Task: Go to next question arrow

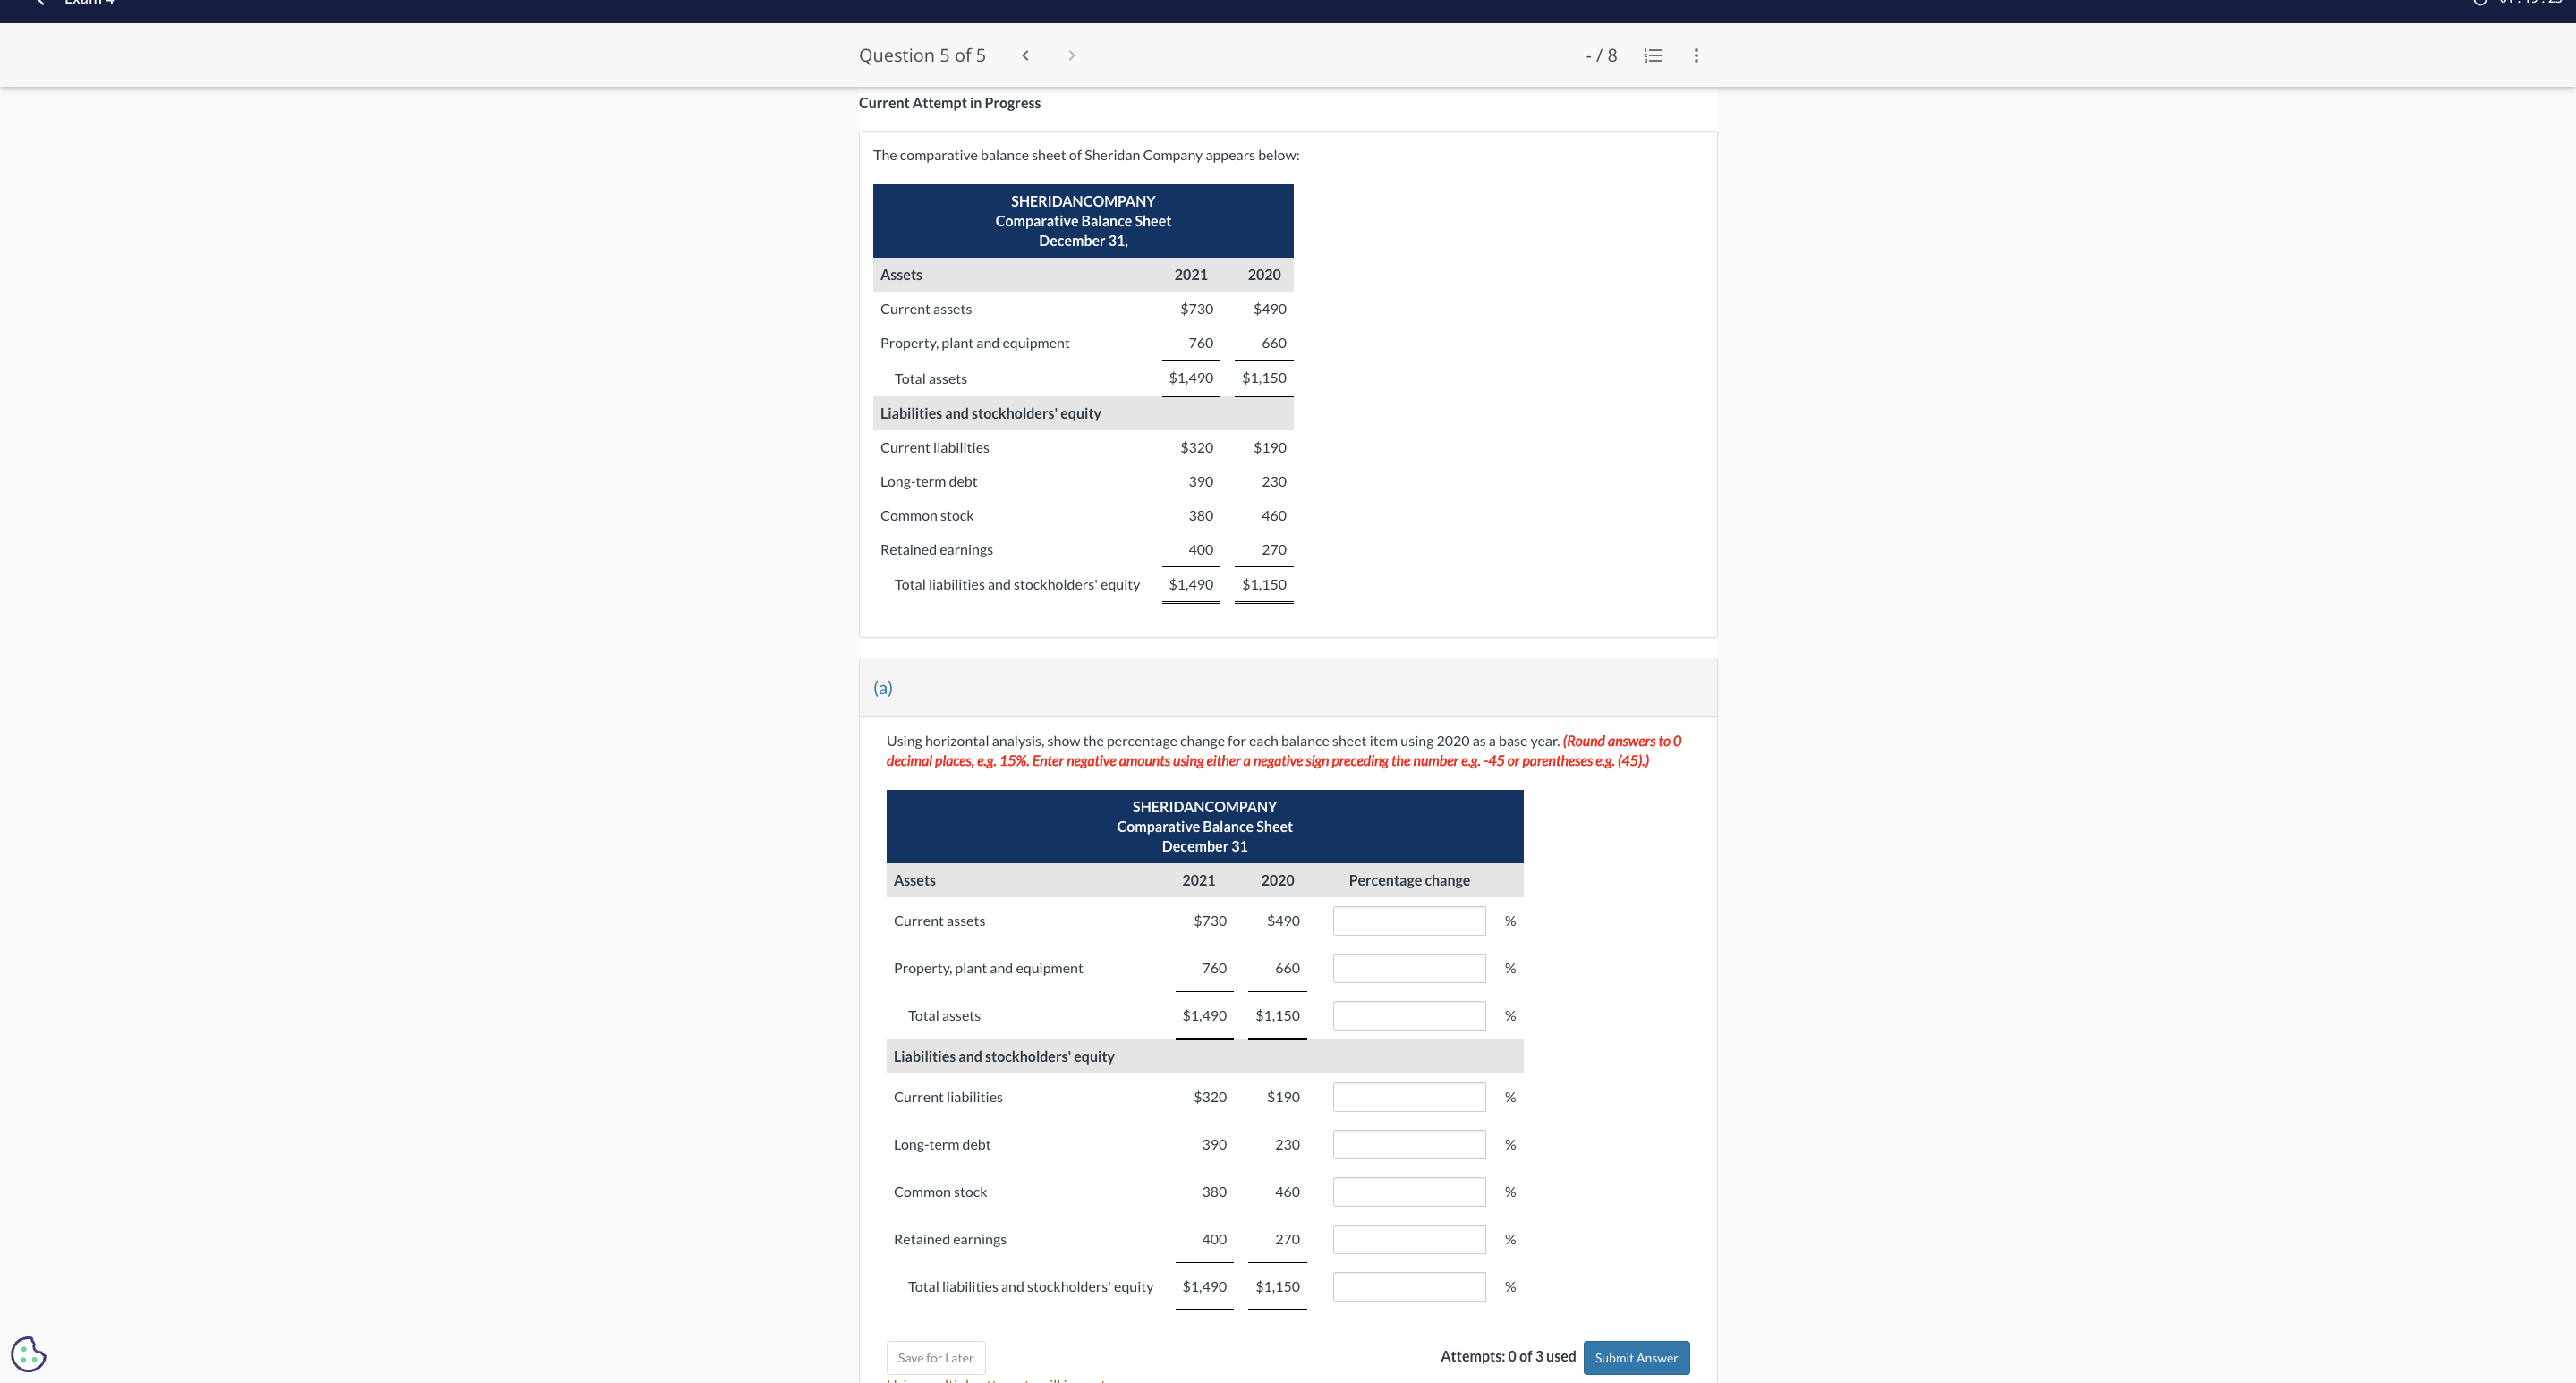Action: click(1071, 56)
